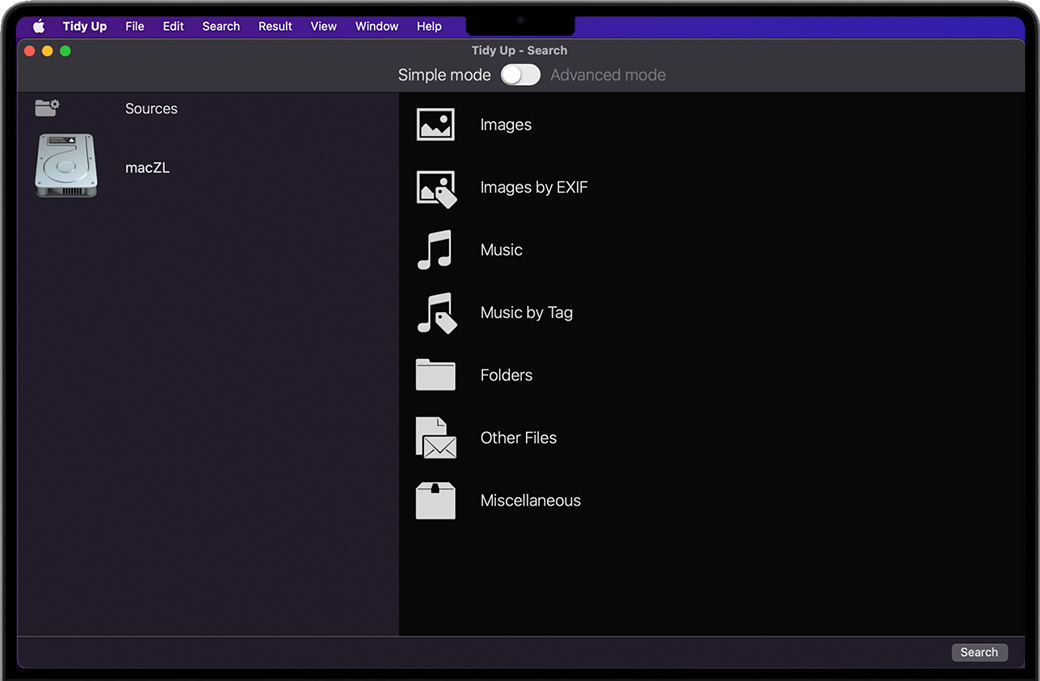Screen dimensions: 1040x681
Task: Open the Result menu
Action: (x=275, y=26)
